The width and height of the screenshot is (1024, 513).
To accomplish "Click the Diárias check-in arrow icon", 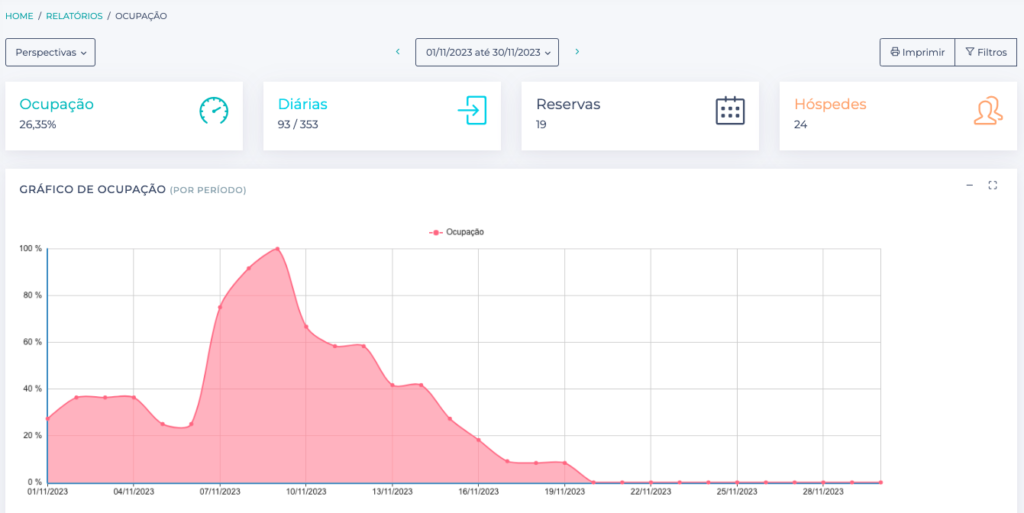I will click(x=472, y=110).
